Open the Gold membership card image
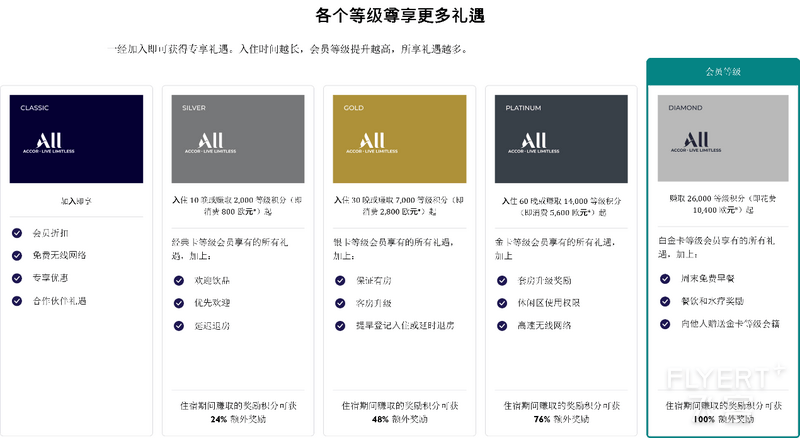Viewport: 800px width, 438px height. point(399,139)
